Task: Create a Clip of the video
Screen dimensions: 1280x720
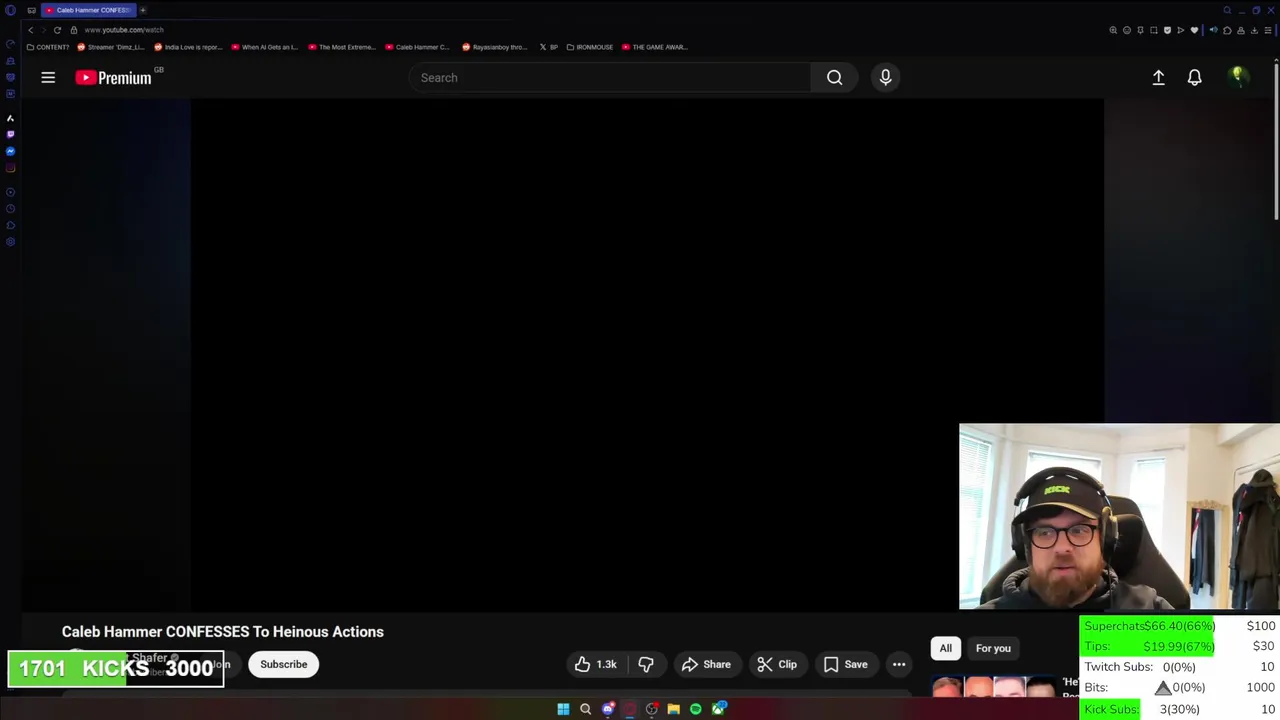Action: pyautogui.click(x=777, y=664)
